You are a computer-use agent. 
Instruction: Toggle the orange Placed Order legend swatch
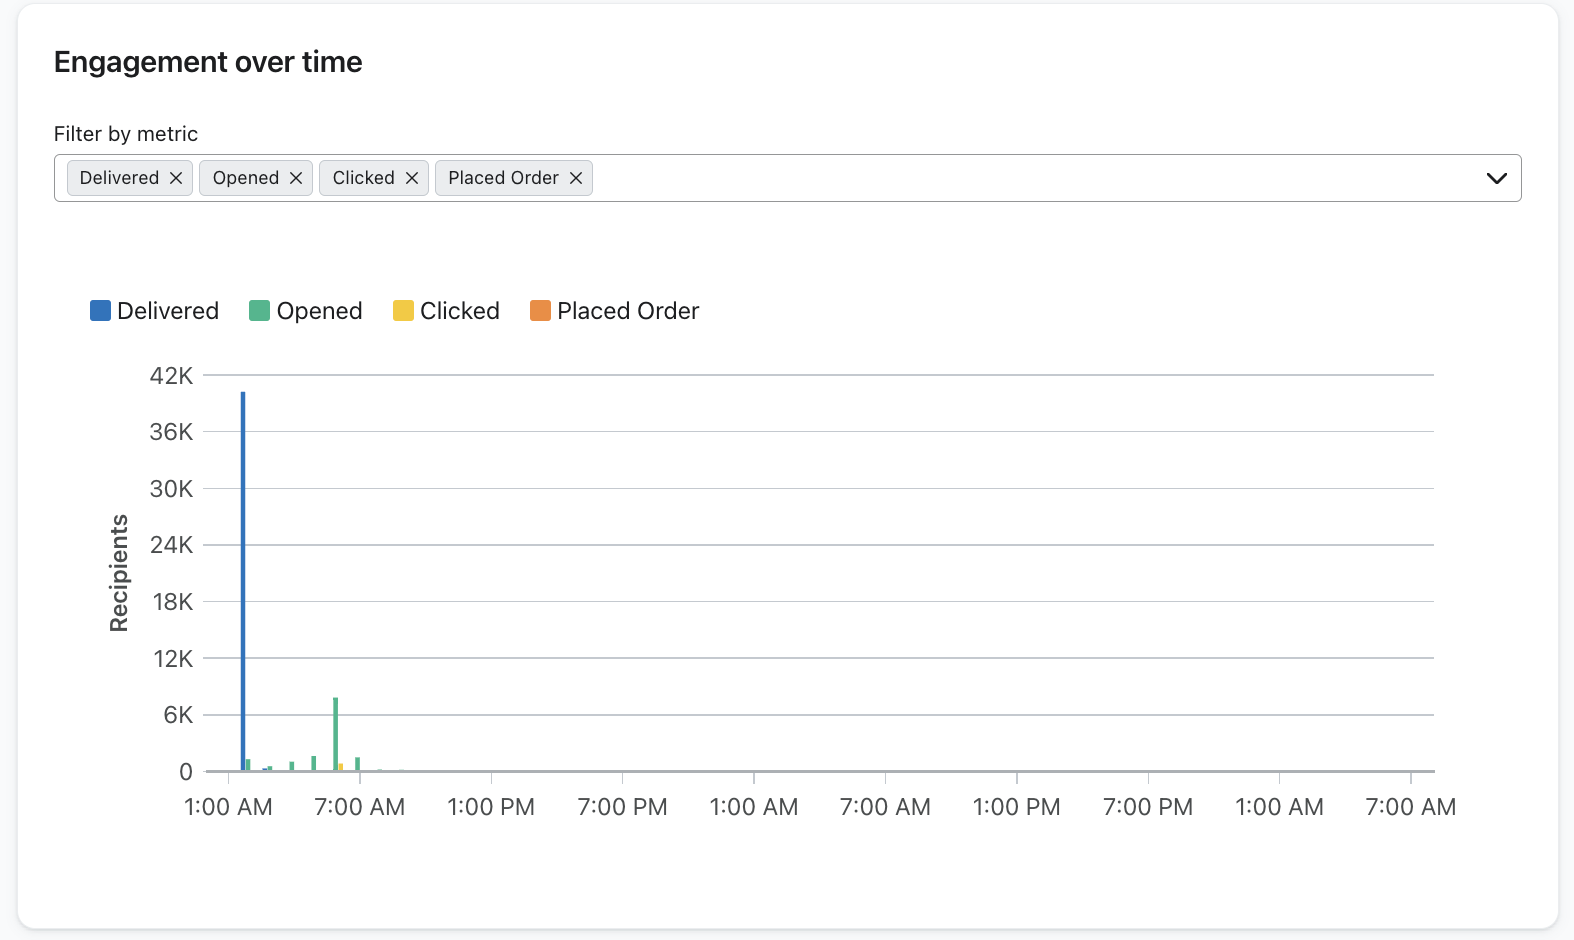[540, 311]
